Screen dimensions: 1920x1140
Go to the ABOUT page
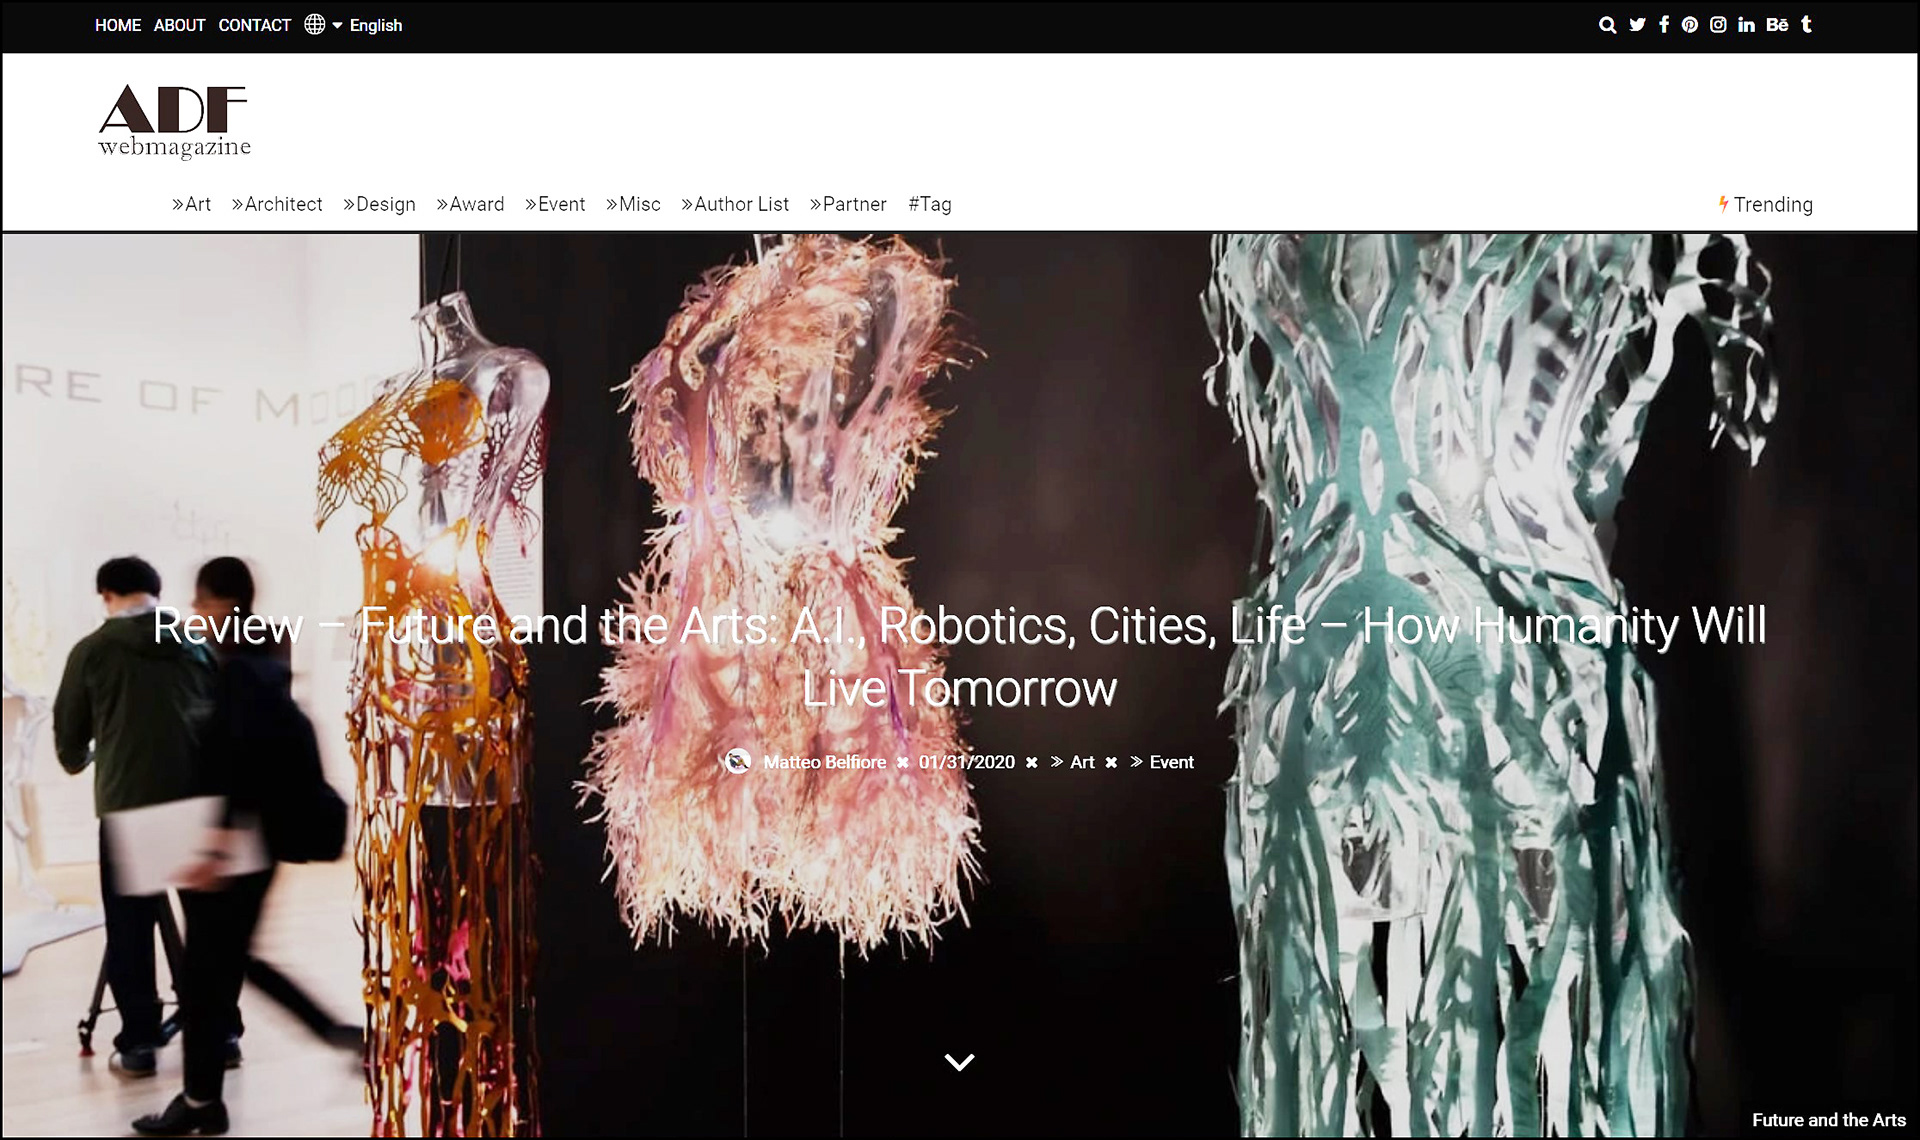tap(179, 25)
